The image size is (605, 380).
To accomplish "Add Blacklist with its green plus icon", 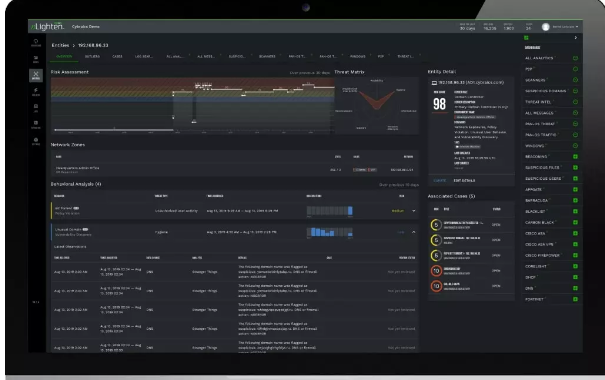I will point(575,211).
